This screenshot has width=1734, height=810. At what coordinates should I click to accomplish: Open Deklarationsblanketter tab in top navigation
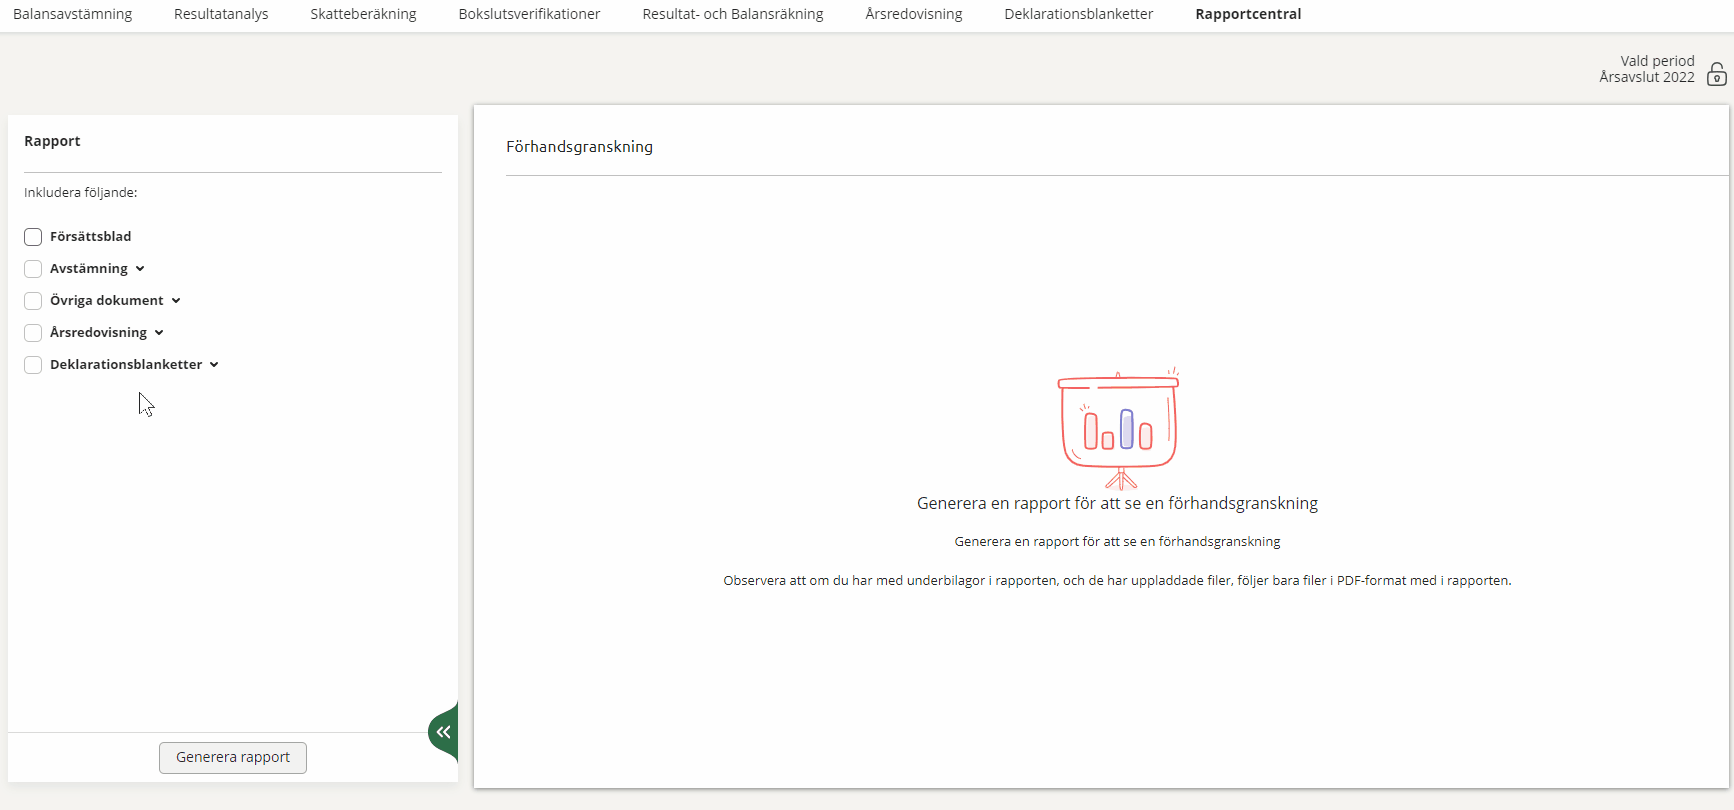point(1078,14)
